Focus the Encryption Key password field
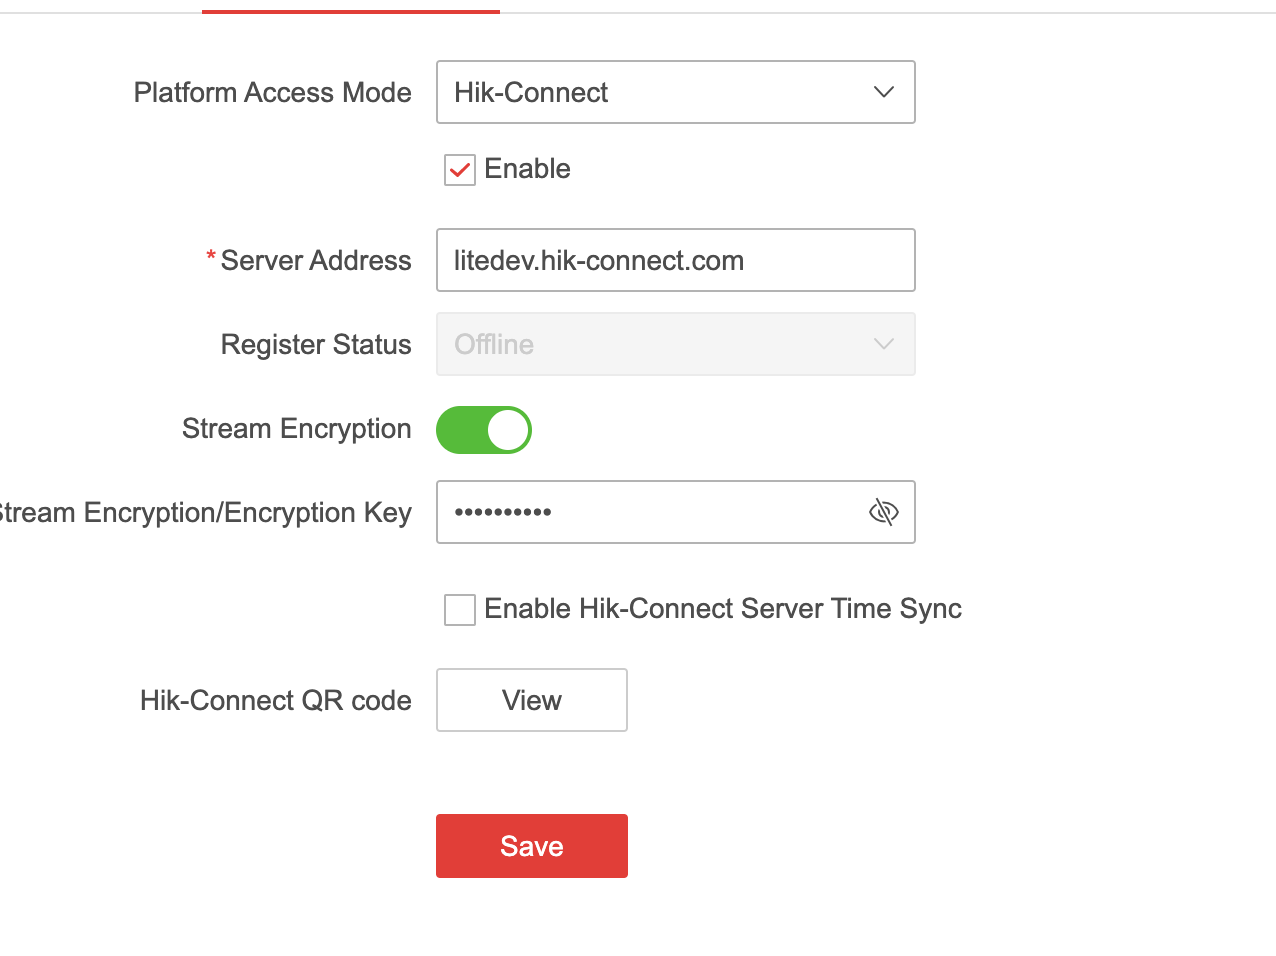The width and height of the screenshot is (1276, 956). [650, 512]
